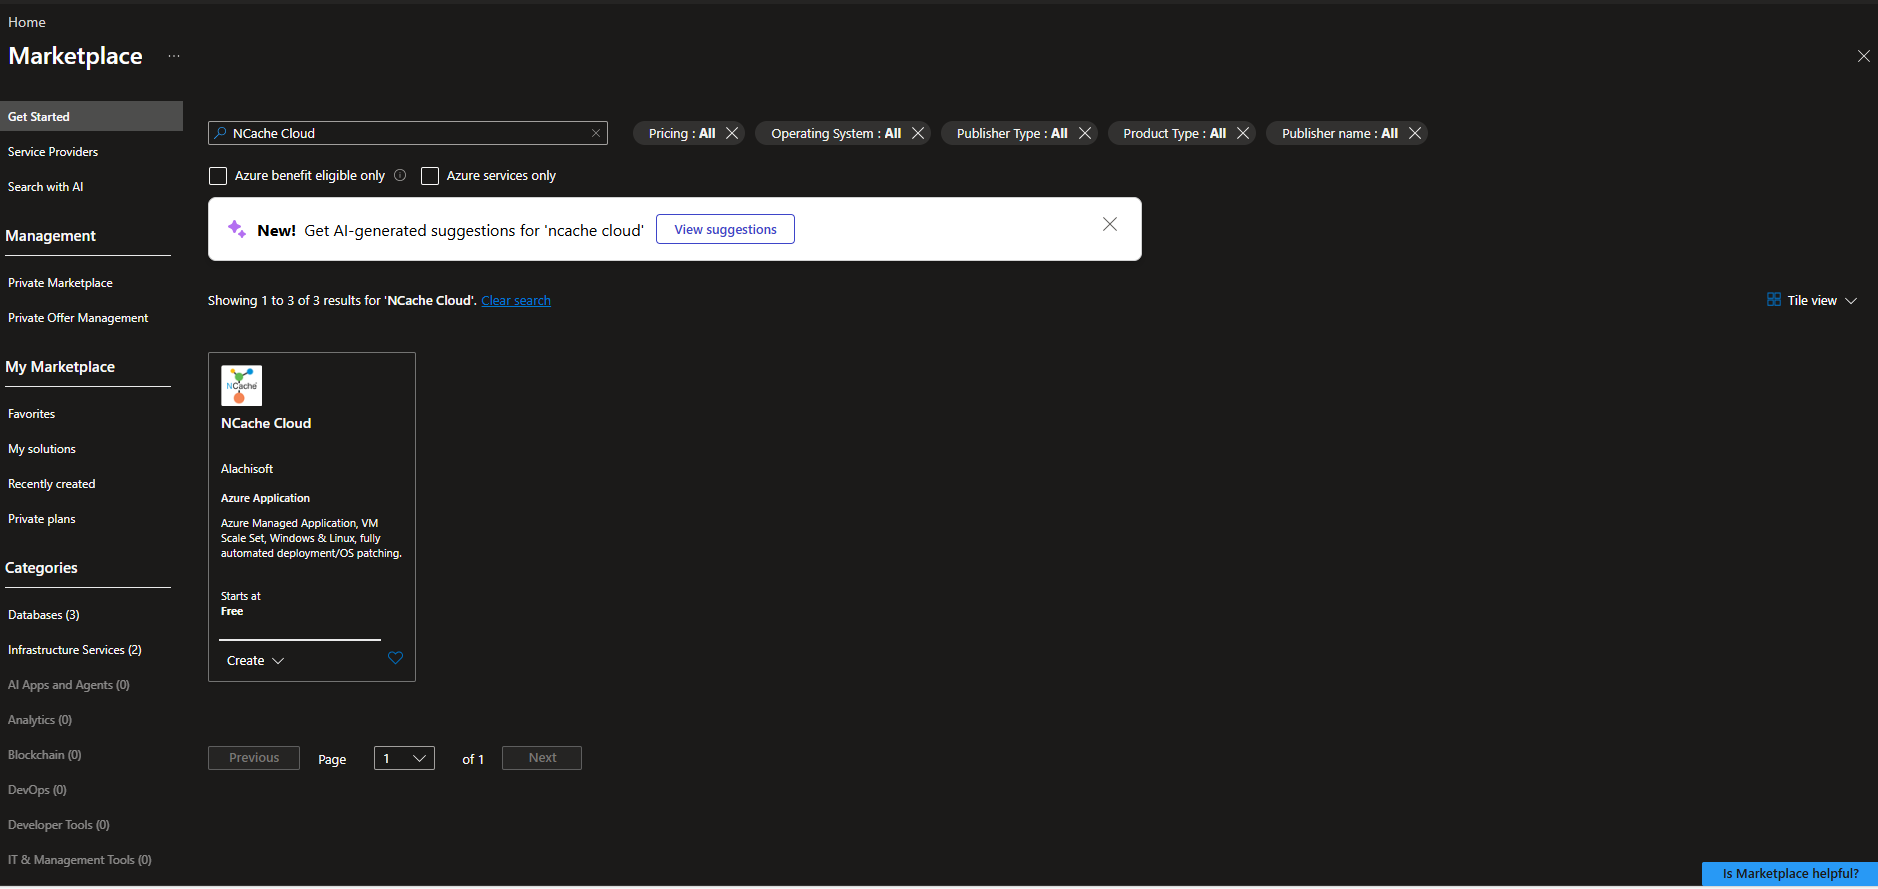
Task: Open Private Offer Management
Action: (78, 318)
